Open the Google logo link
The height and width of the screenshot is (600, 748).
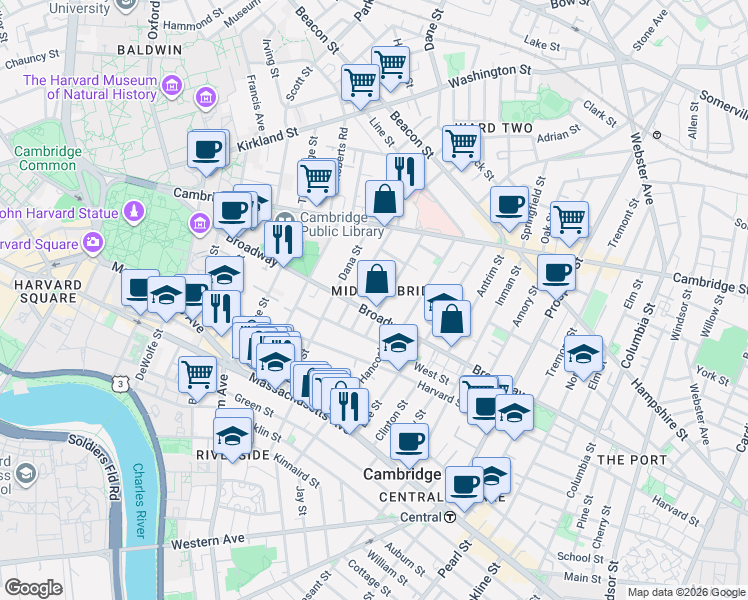(x=33, y=588)
